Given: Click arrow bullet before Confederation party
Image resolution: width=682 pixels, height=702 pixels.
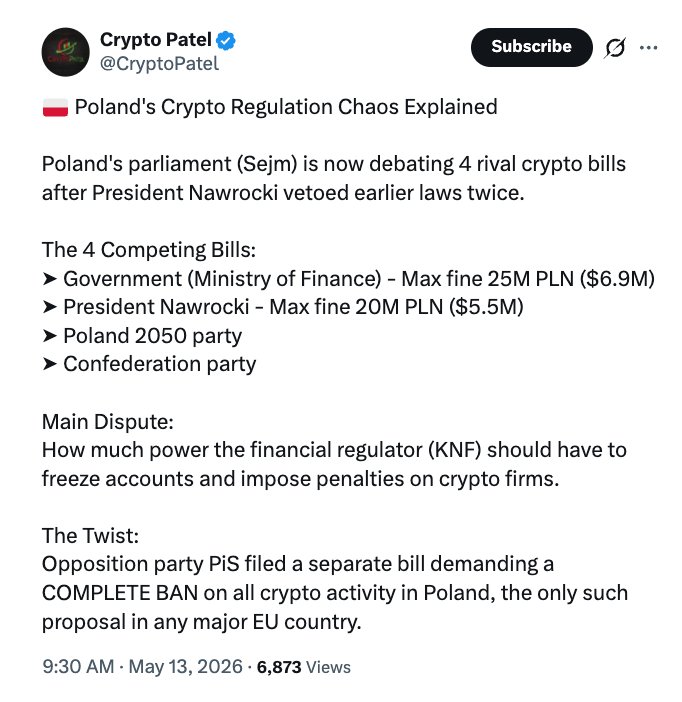Looking at the screenshot, I should point(50,364).
